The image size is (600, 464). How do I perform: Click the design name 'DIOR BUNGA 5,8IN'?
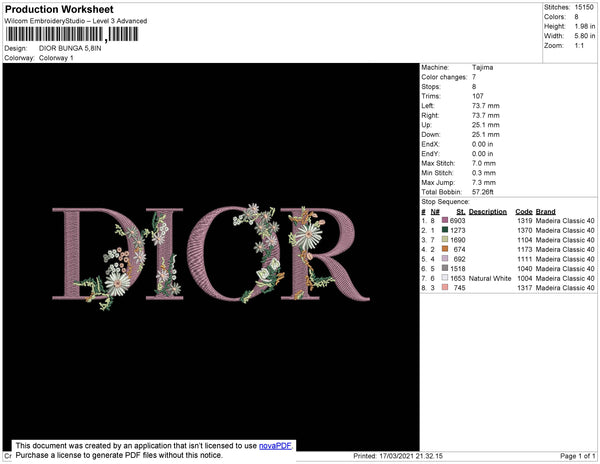coord(70,49)
